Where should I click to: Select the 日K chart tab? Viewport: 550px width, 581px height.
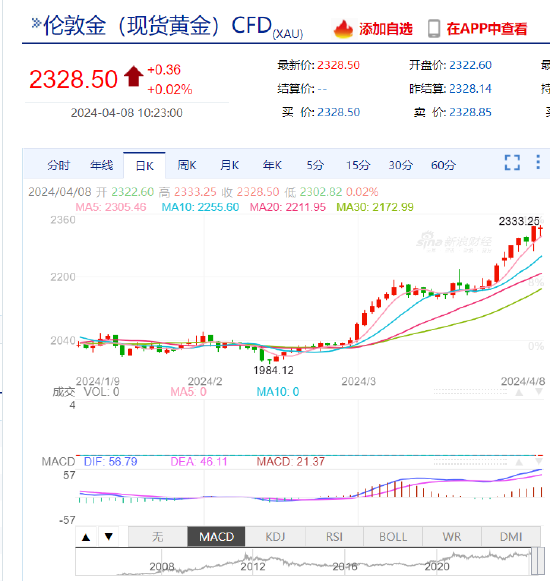coord(145,165)
